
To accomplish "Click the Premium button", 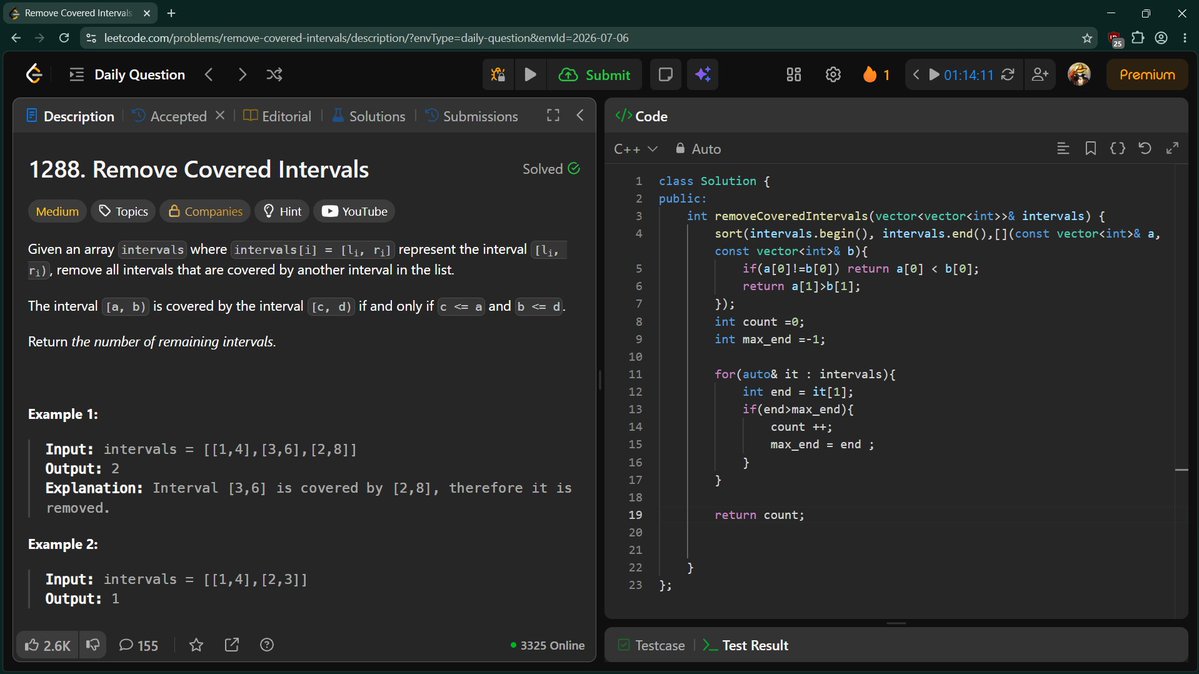I will tap(1147, 74).
